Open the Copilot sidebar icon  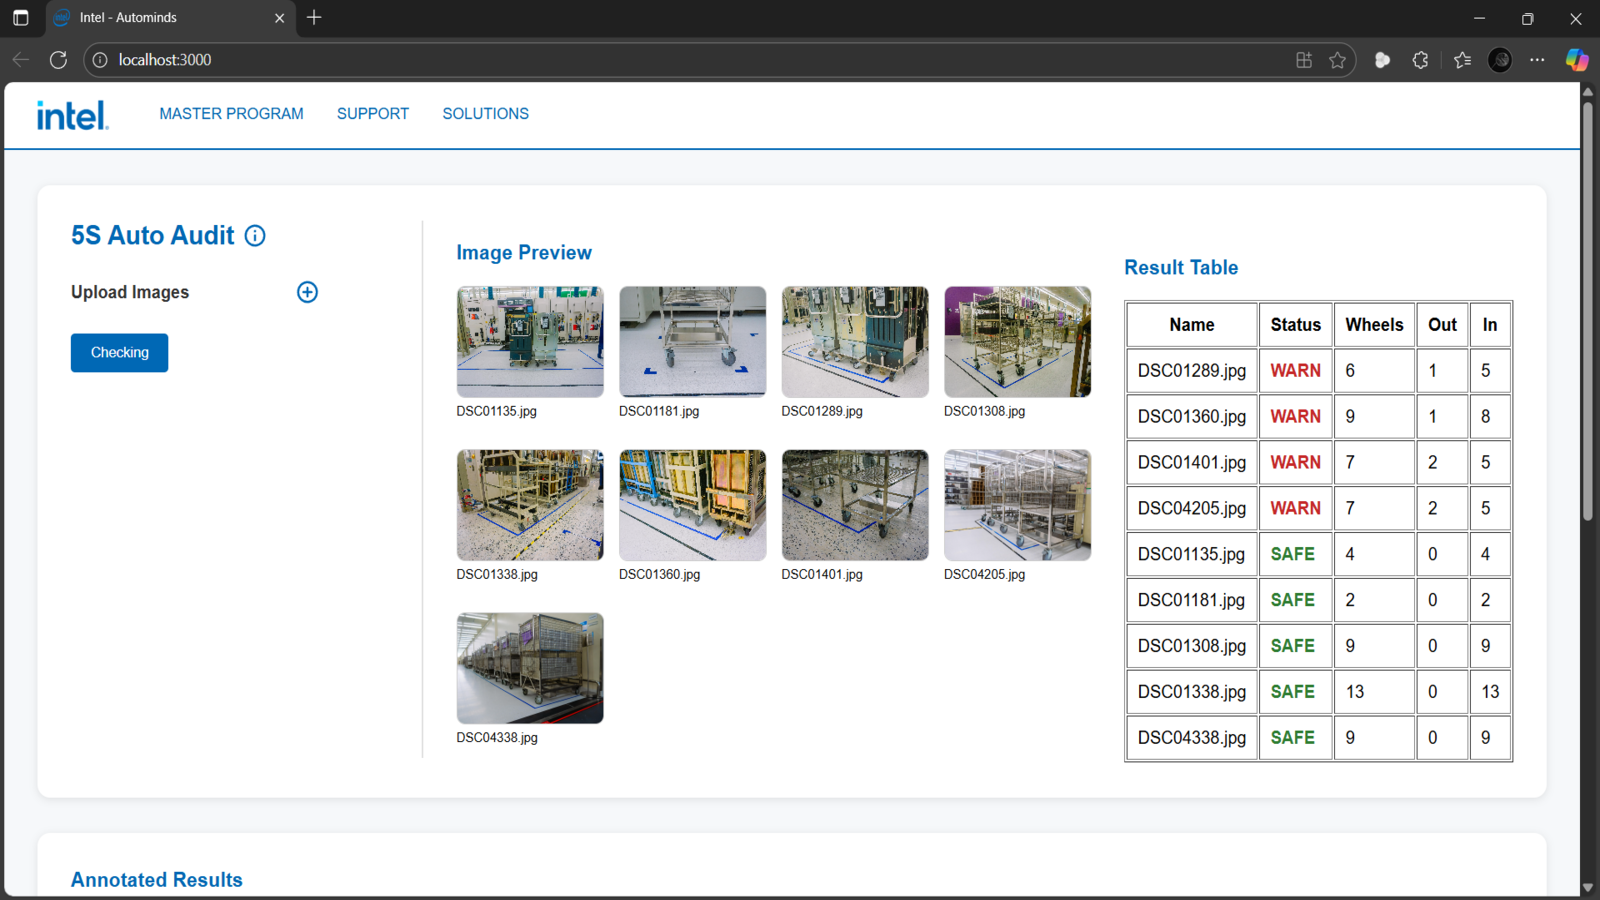[x=1576, y=60]
